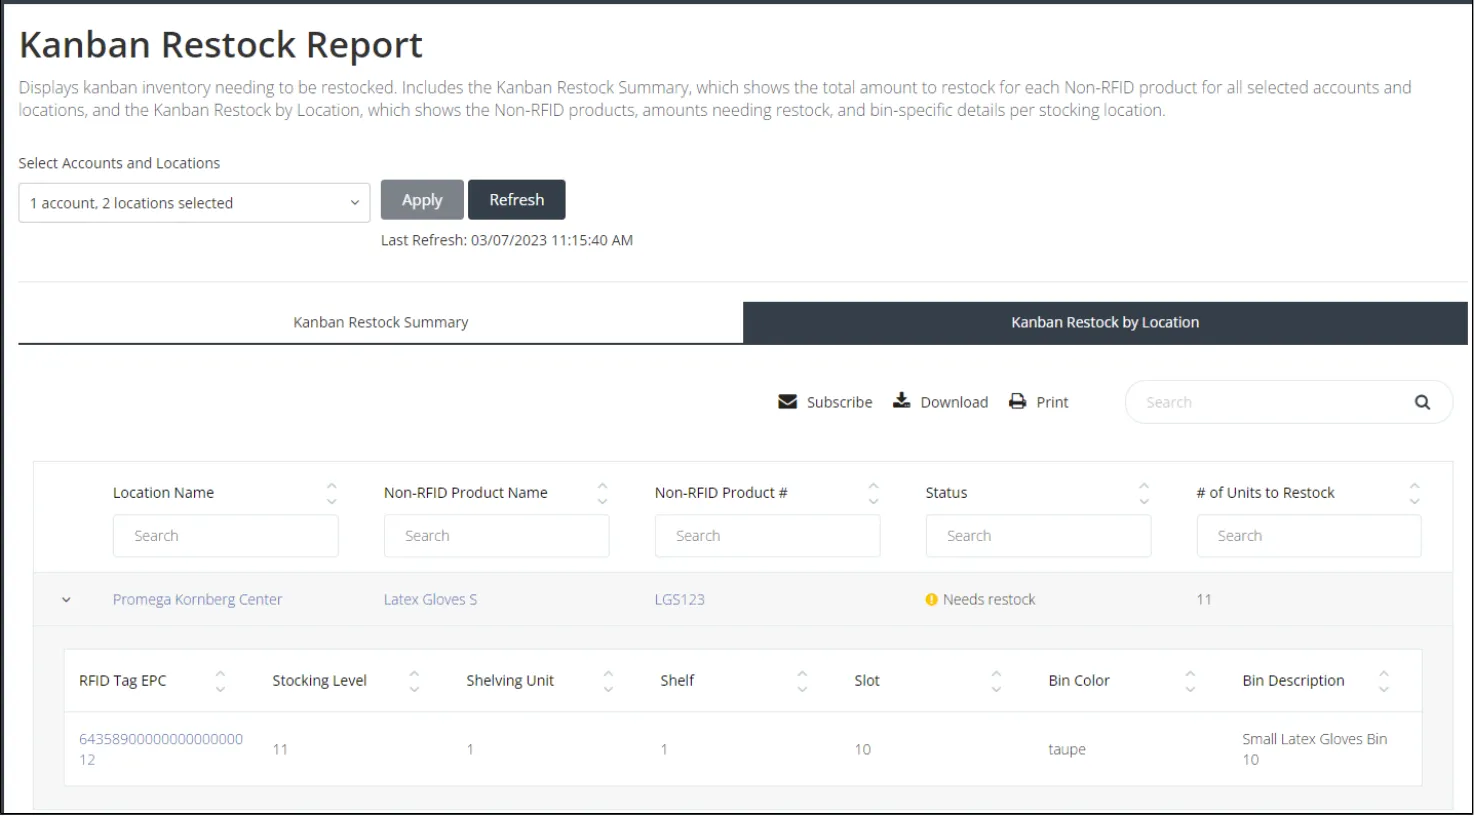1475x816 pixels.
Task: Click the envelope Subscribe icon
Action: (788, 402)
